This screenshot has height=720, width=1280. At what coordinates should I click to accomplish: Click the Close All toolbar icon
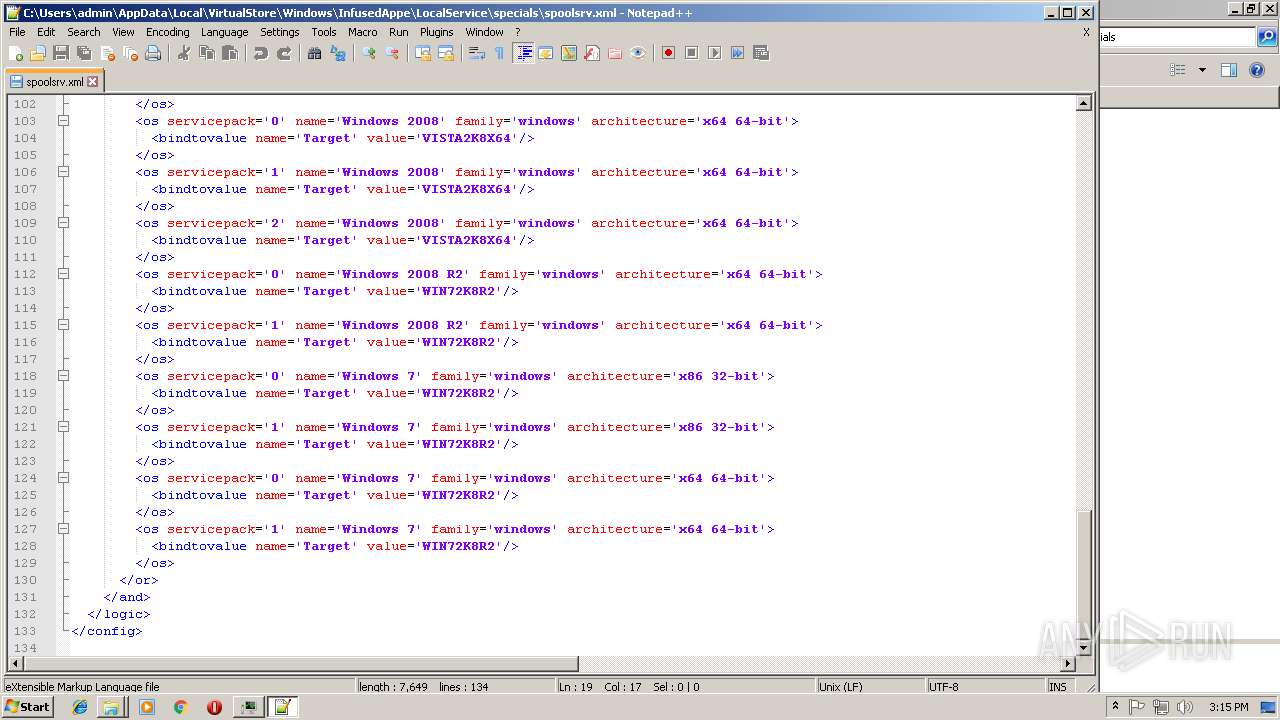pyautogui.click(x=130, y=53)
